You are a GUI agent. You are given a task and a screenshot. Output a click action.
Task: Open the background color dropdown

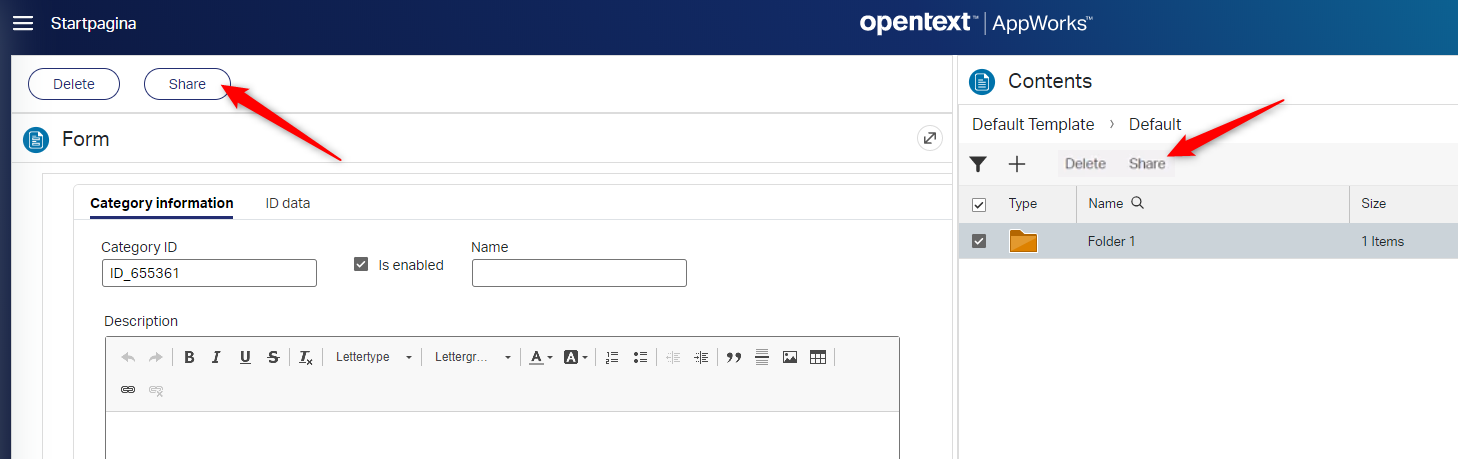click(576, 358)
